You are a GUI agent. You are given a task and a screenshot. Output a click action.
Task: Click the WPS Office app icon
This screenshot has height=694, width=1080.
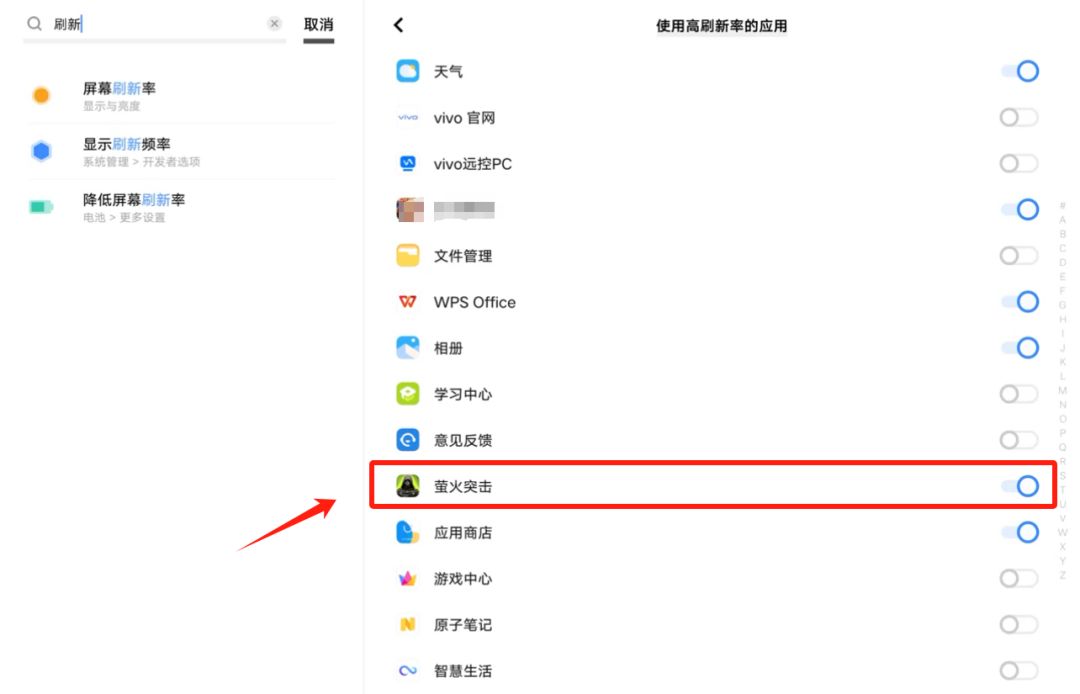(x=408, y=302)
